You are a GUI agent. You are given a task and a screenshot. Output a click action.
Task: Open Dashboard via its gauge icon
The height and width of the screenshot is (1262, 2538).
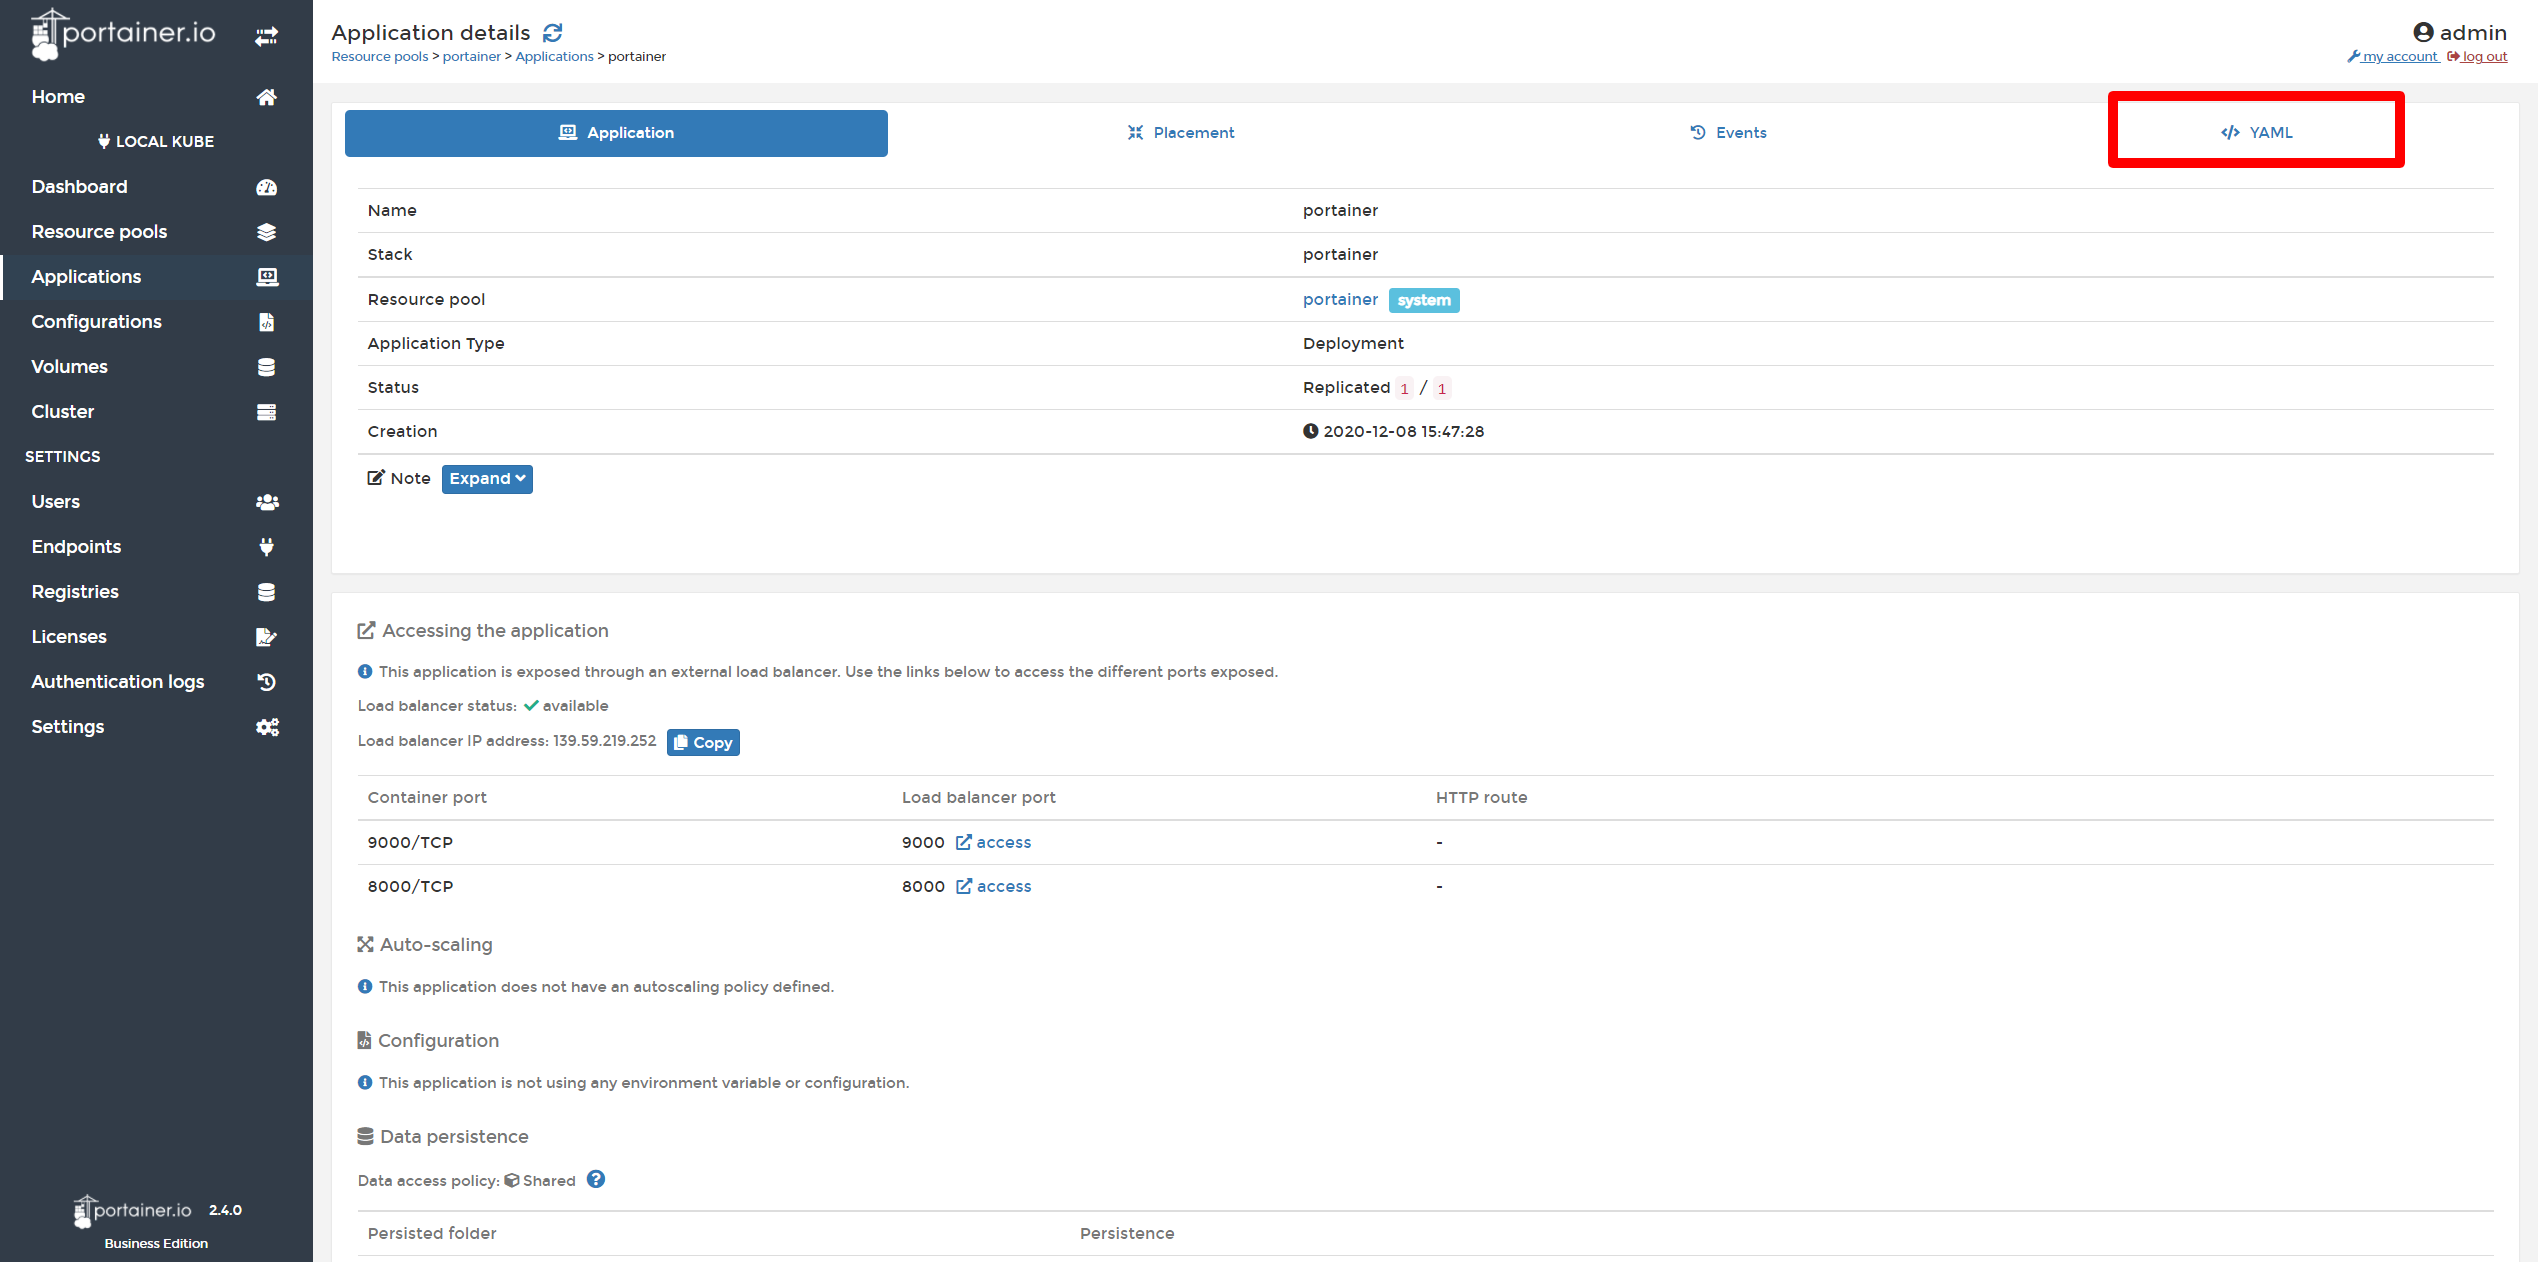point(266,187)
